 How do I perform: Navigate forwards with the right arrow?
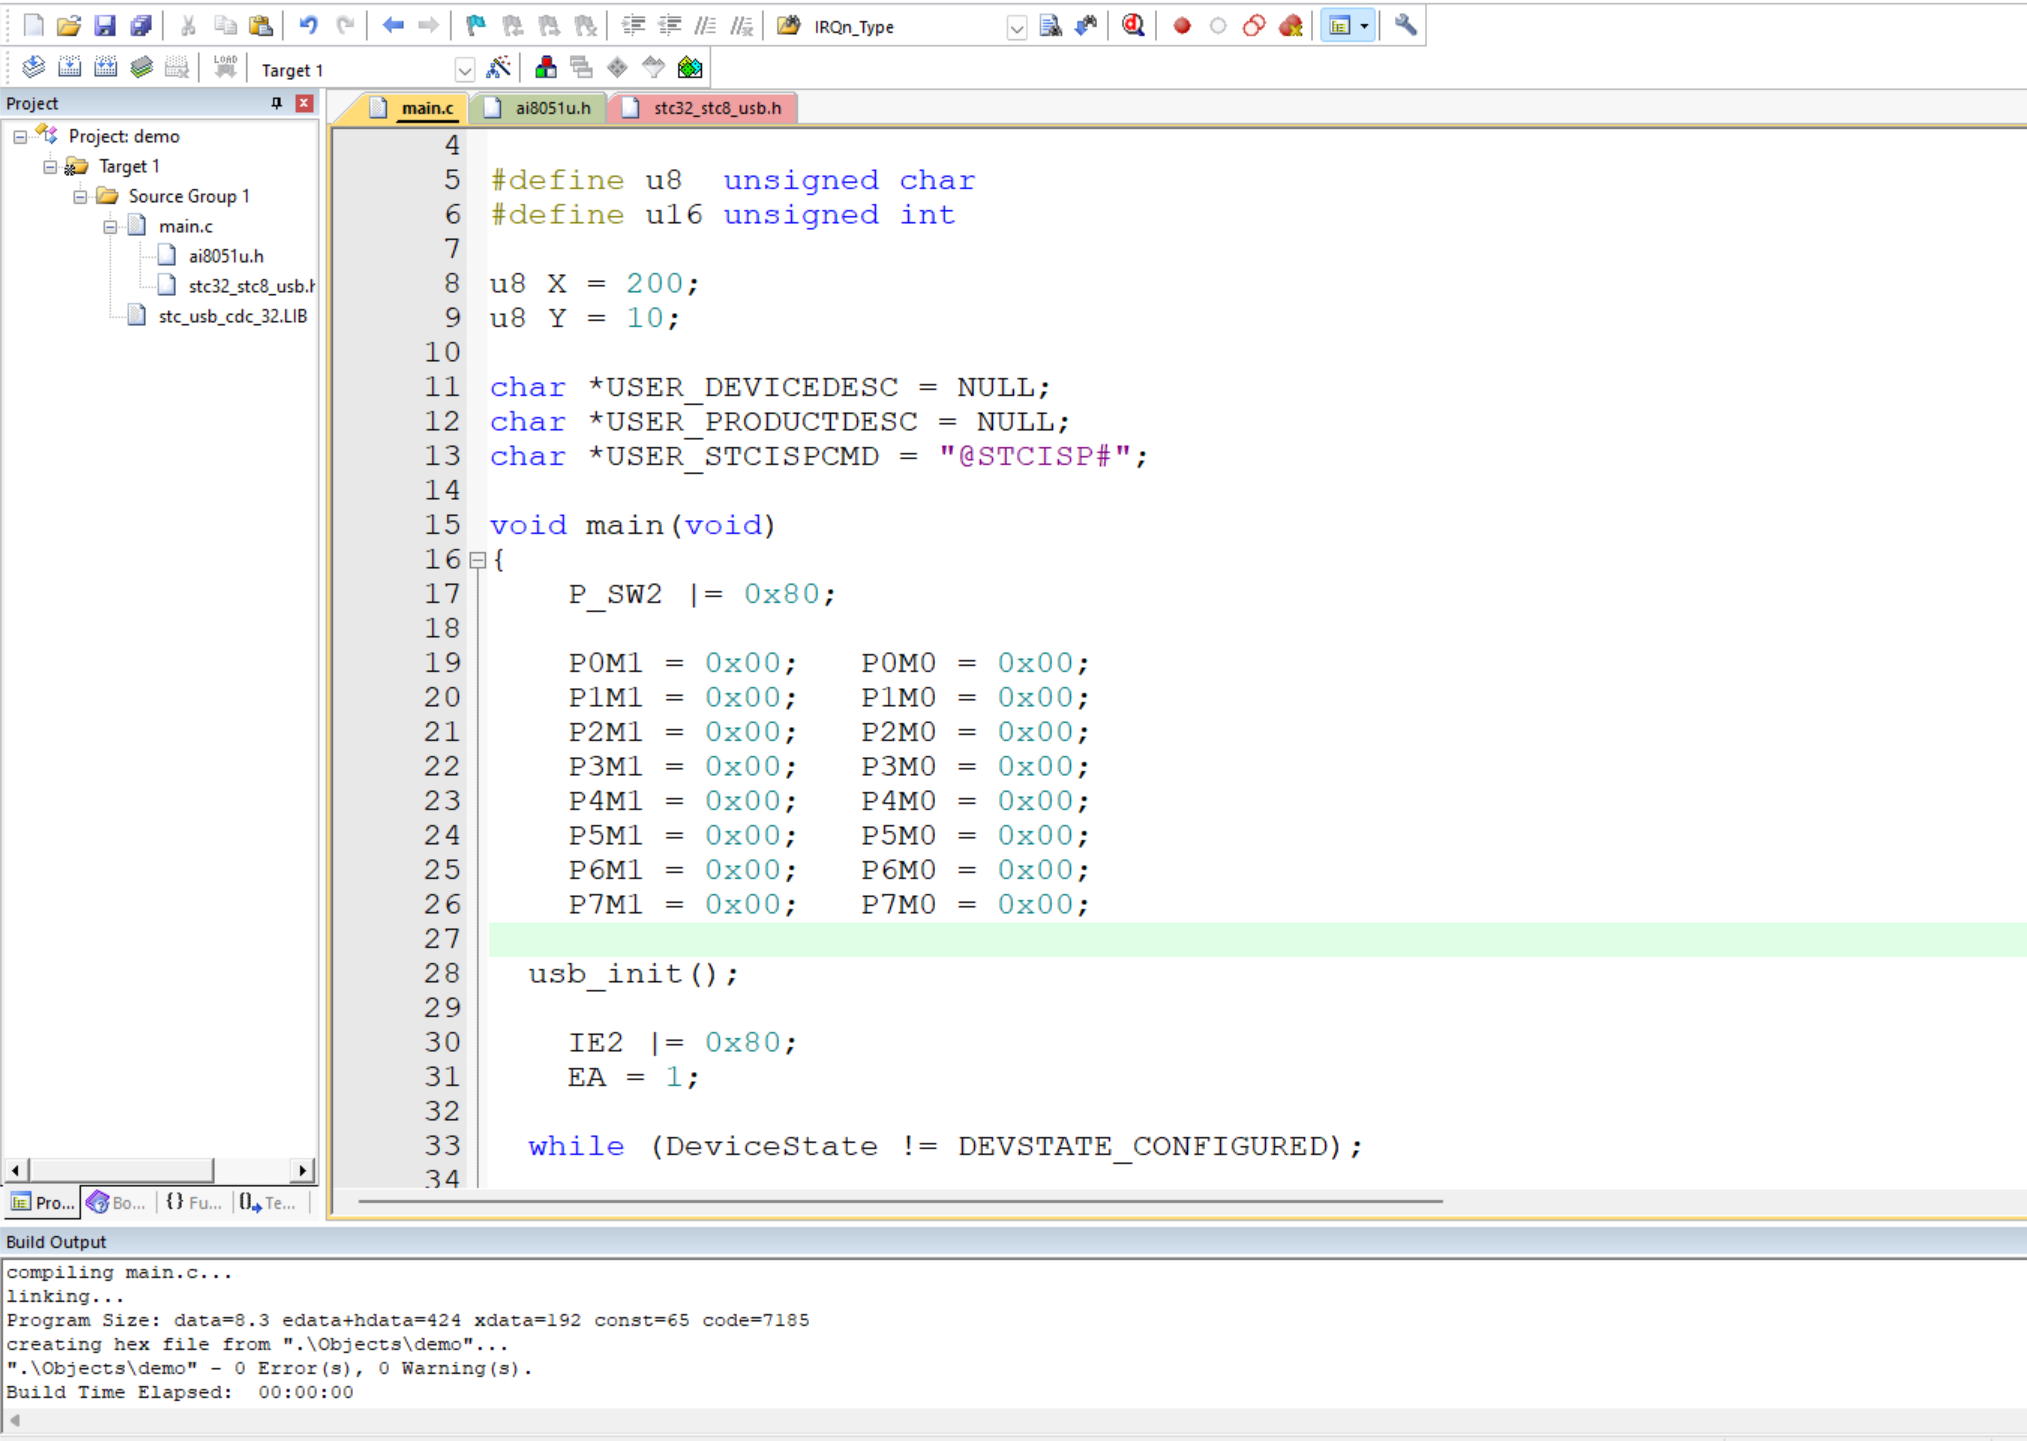[x=428, y=26]
